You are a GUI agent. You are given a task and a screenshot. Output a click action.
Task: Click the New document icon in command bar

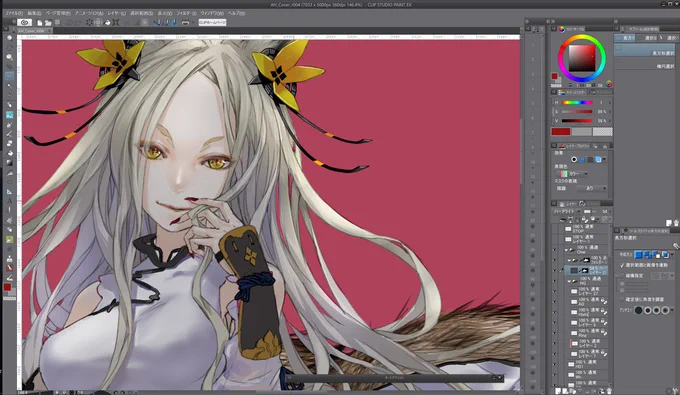coord(39,23)
